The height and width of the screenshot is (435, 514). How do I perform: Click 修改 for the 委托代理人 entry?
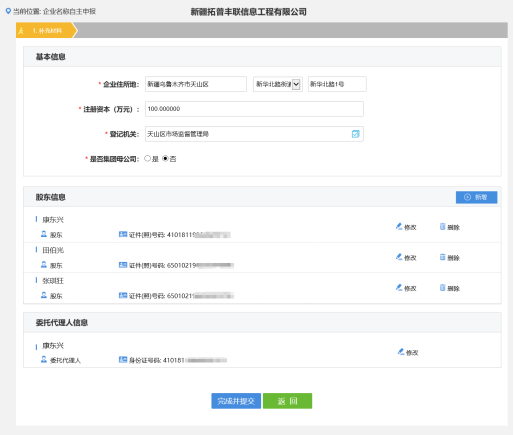(x=408, y=352)
